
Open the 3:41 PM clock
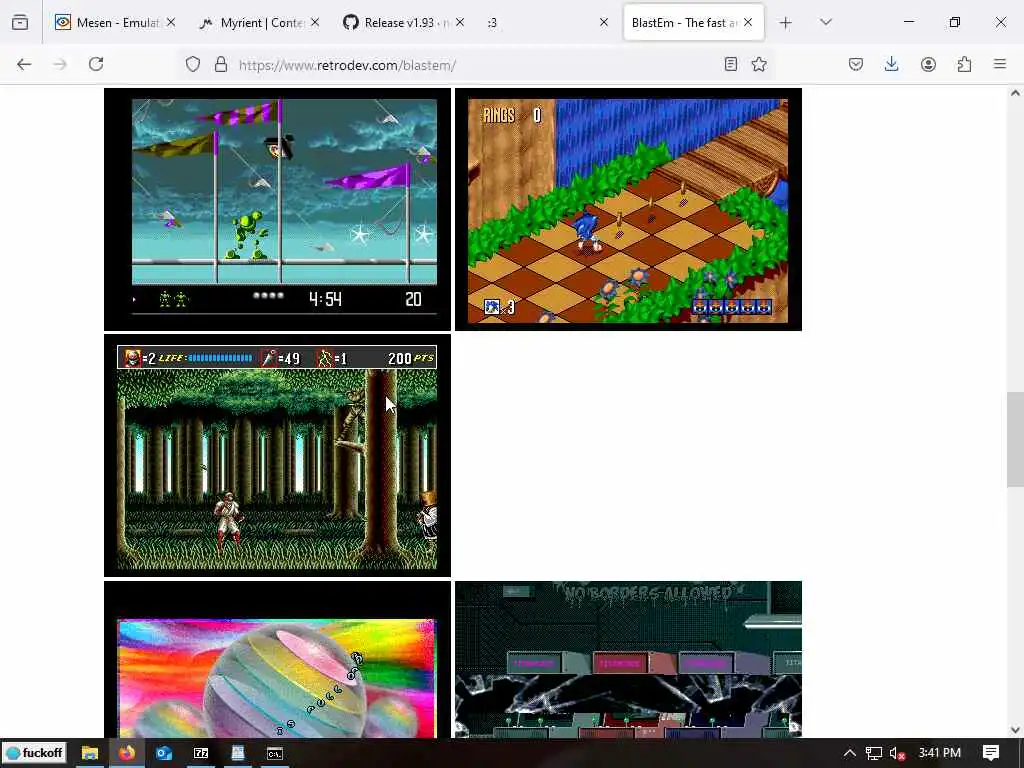pyautogui.click(x=940, y=753)
